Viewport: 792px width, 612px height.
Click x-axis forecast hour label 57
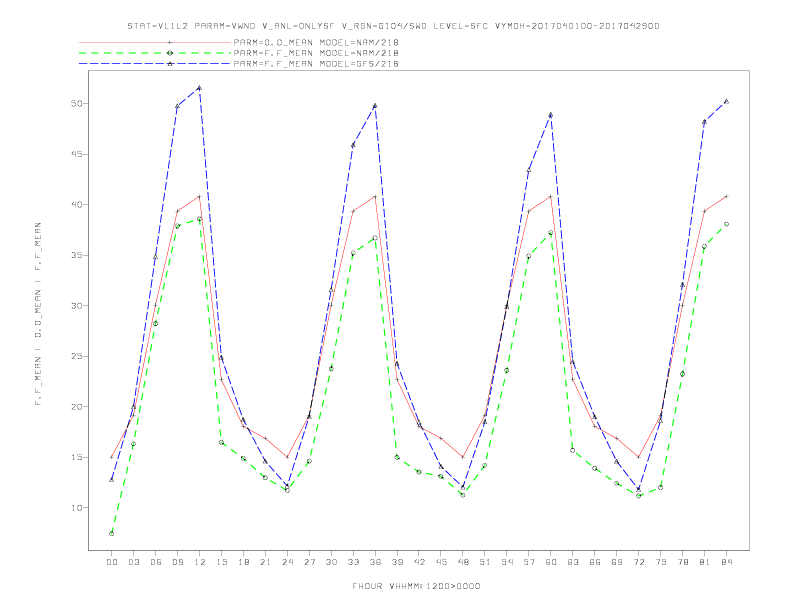[529, 562]
